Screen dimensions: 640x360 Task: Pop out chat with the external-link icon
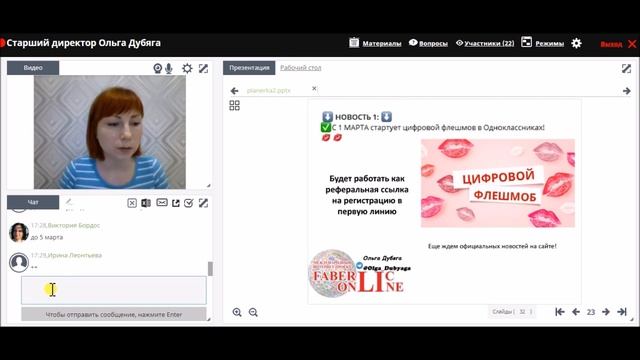176,203
